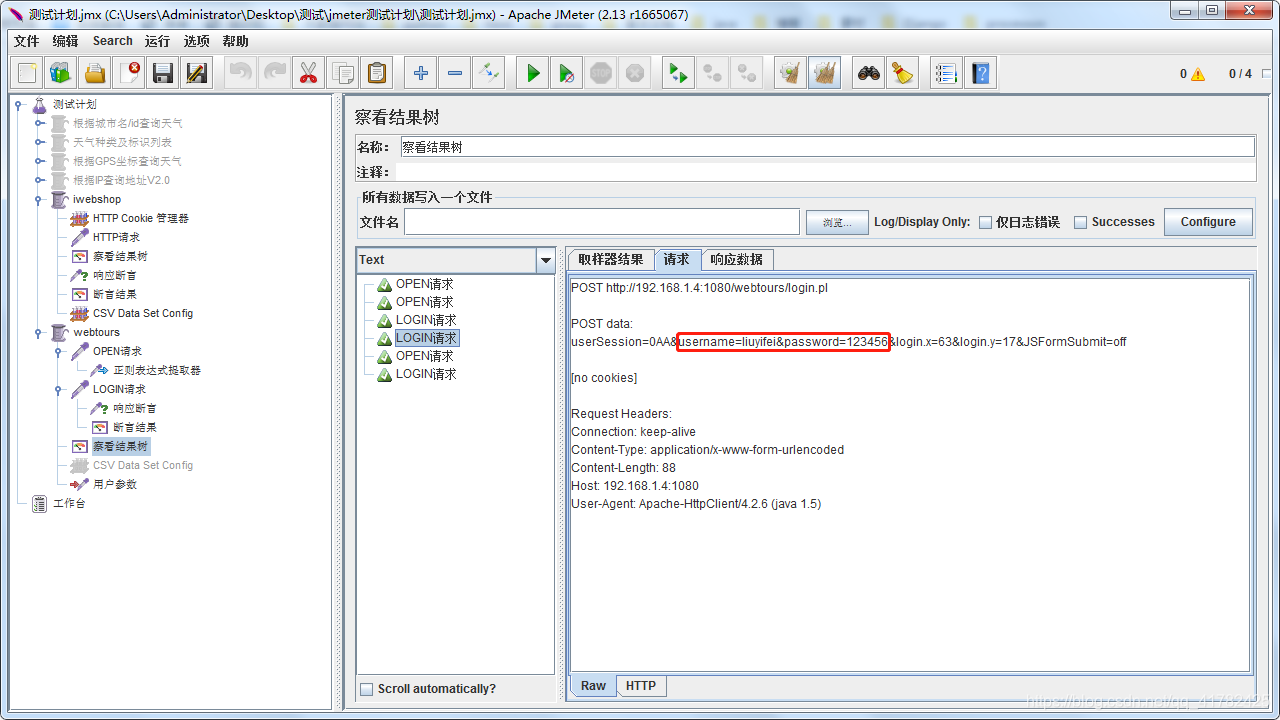Click the Open file folder icon
Screen dimensions: 1280x720
pos(94,73)
